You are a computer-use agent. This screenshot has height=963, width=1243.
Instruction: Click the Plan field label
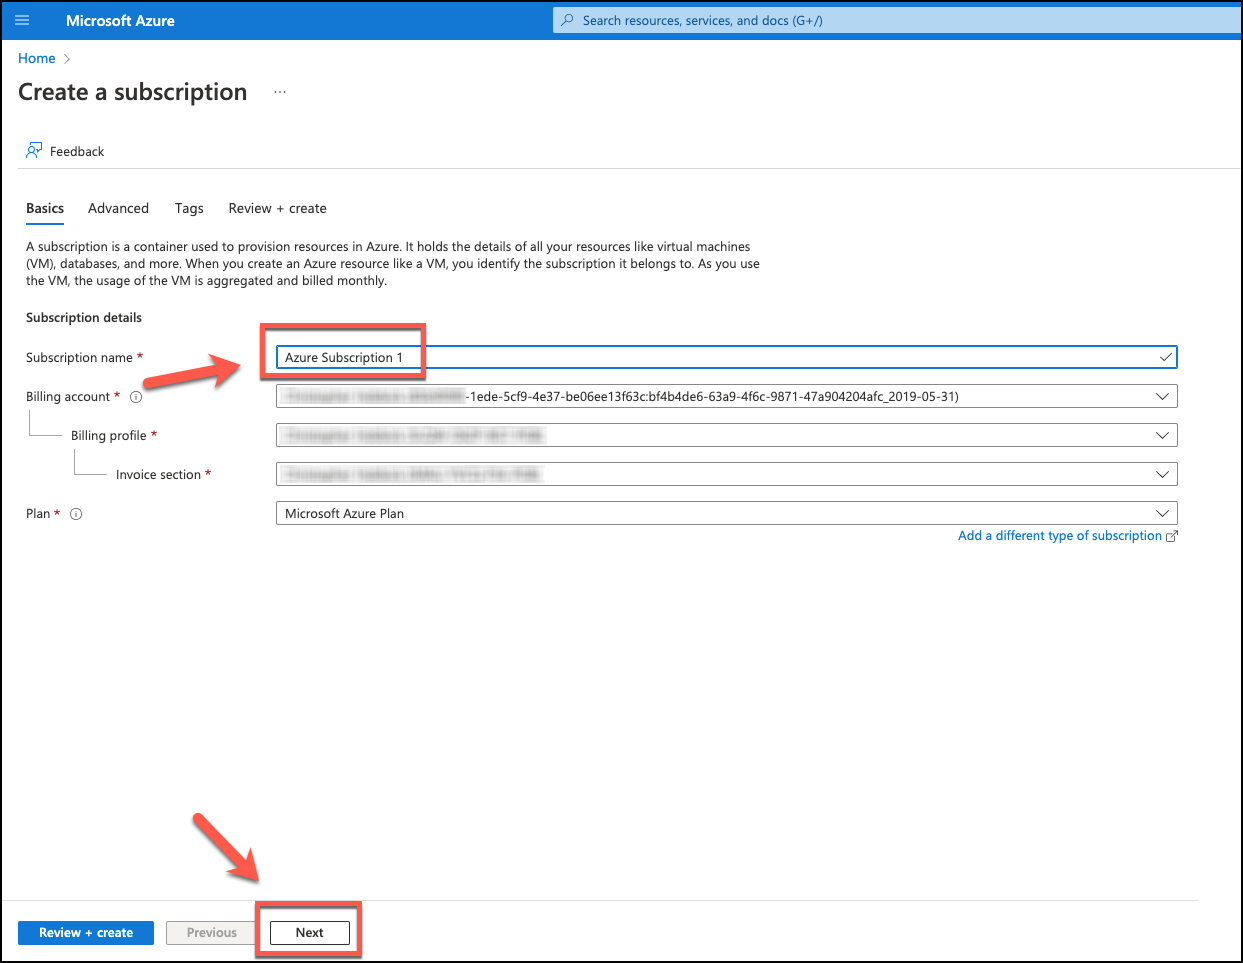pos(38,514)
